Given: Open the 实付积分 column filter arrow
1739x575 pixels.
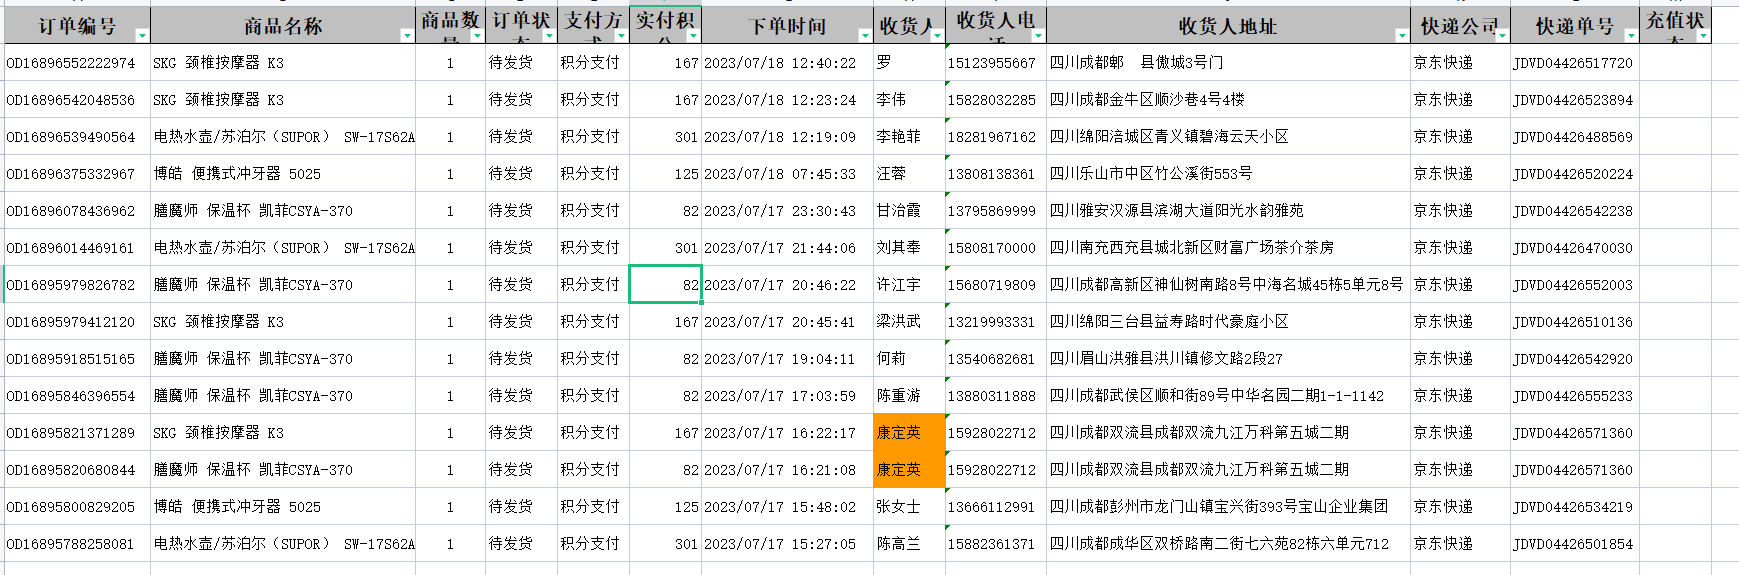Looking at the screenshot, I should (x=692, y=35).
